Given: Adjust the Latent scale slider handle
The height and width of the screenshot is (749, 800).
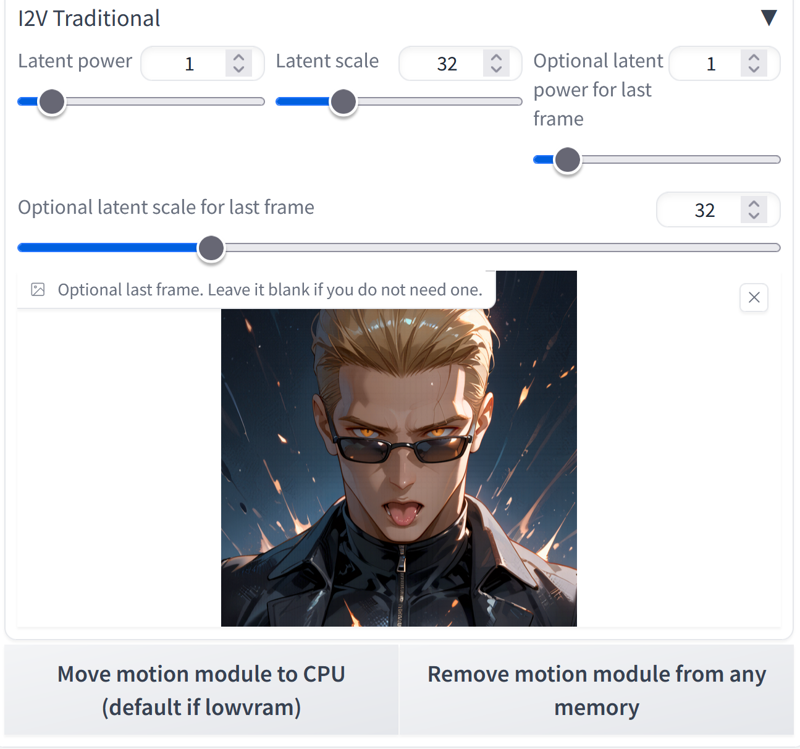Looking at the screenshot, I should (343, 102).
